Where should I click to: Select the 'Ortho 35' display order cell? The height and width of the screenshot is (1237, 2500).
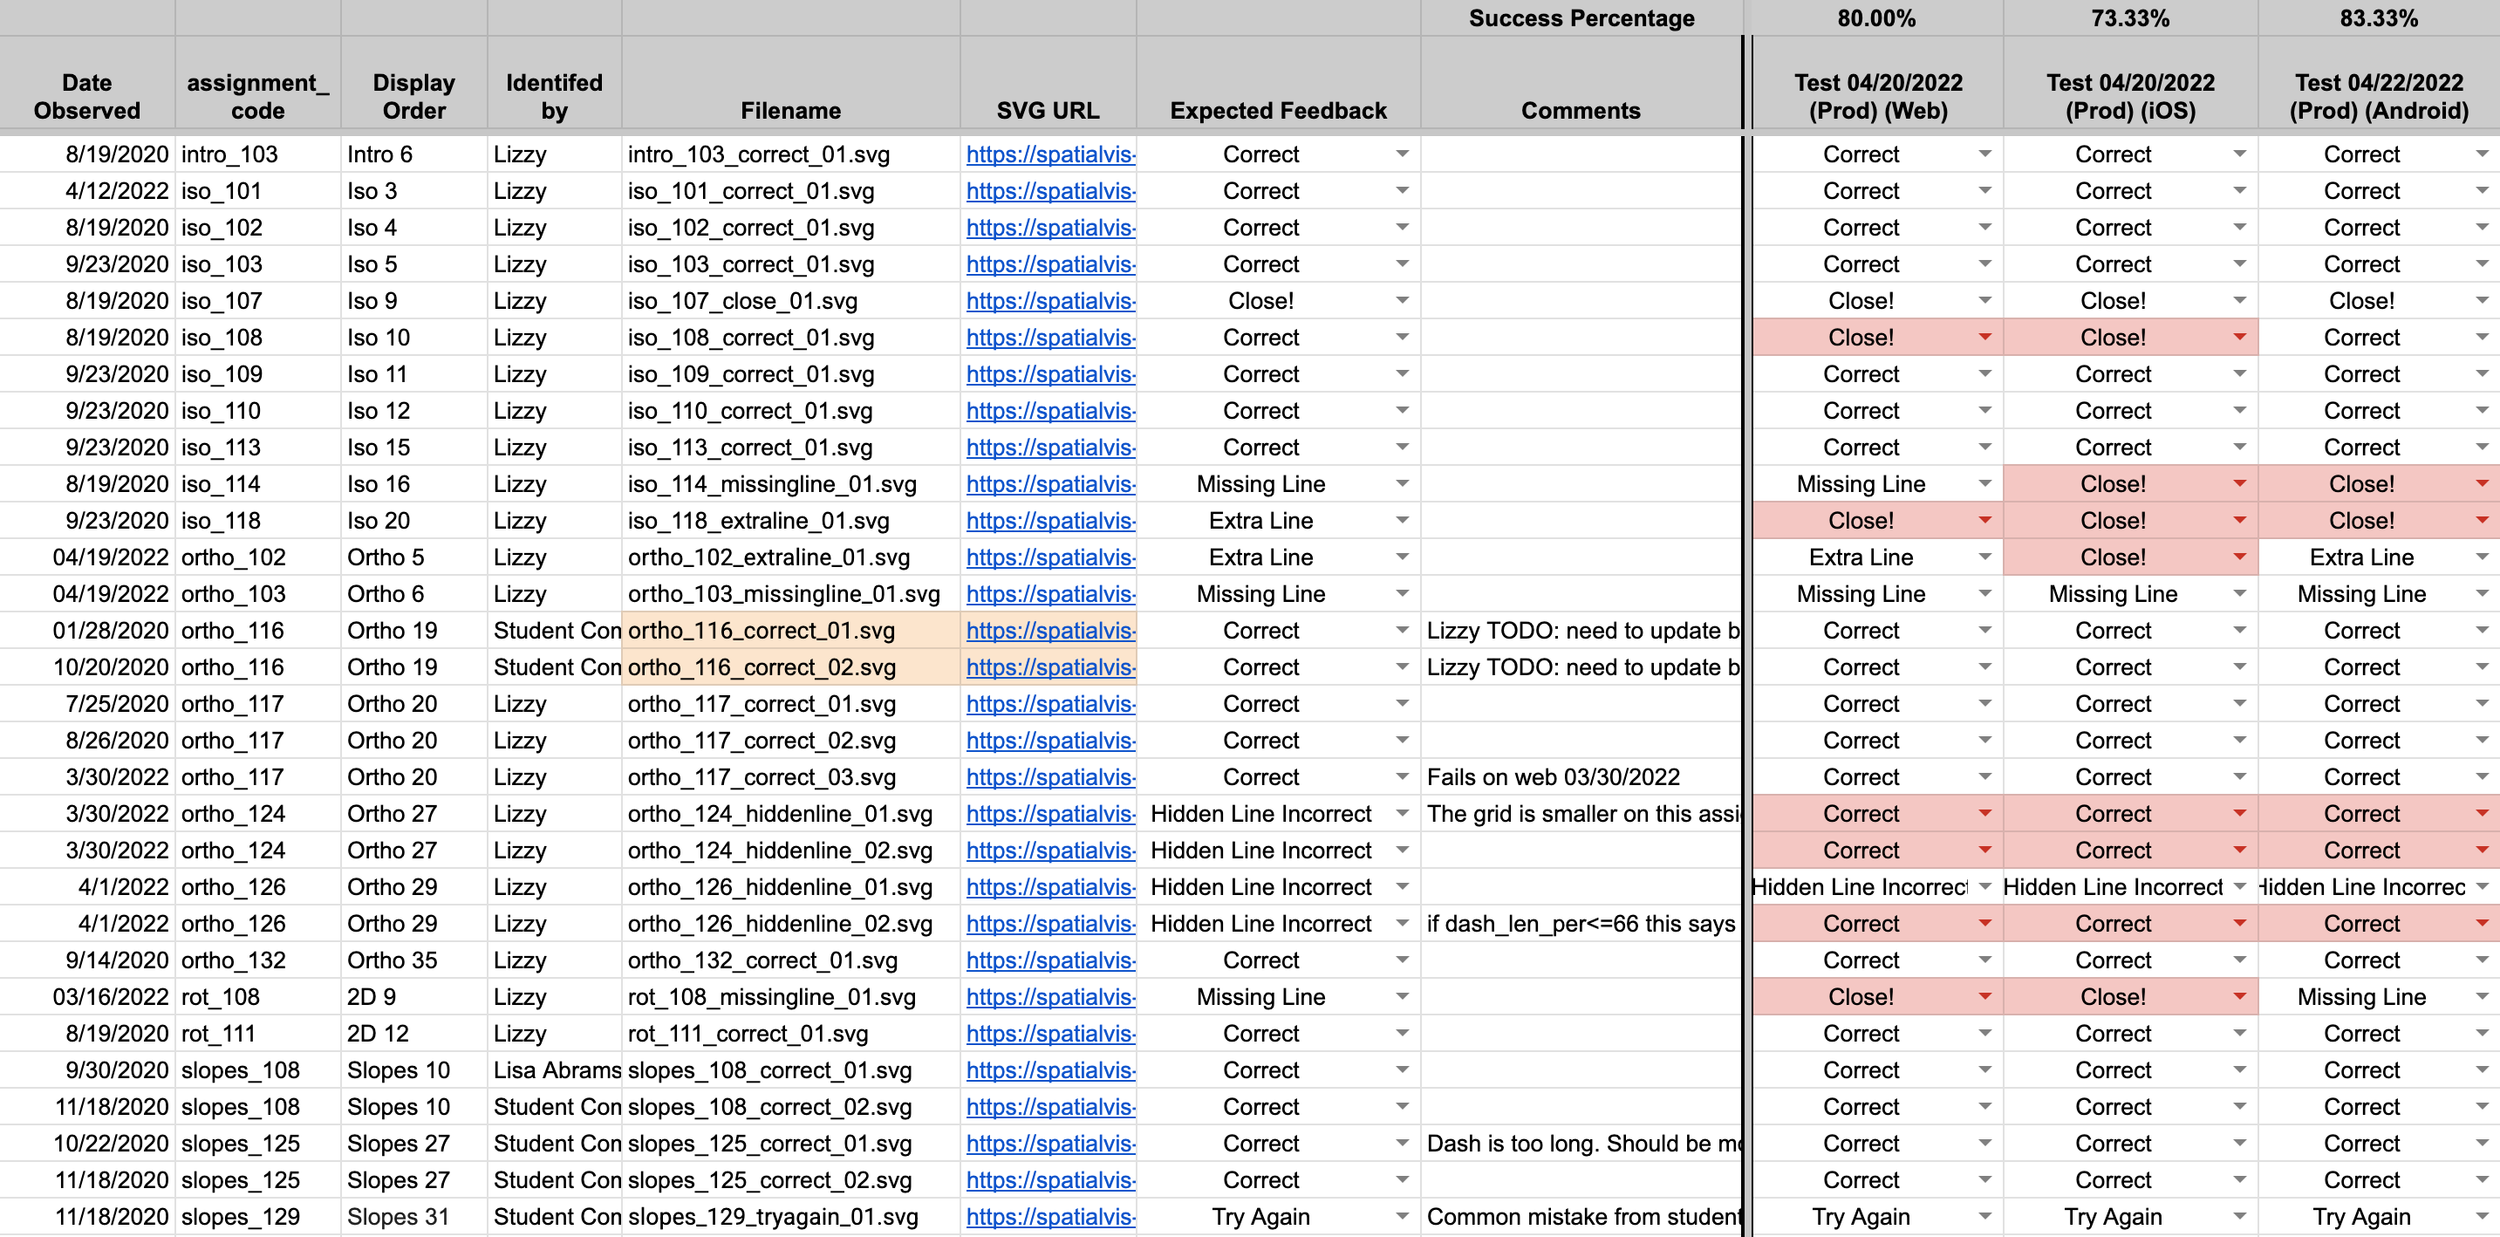pos(414,961)
